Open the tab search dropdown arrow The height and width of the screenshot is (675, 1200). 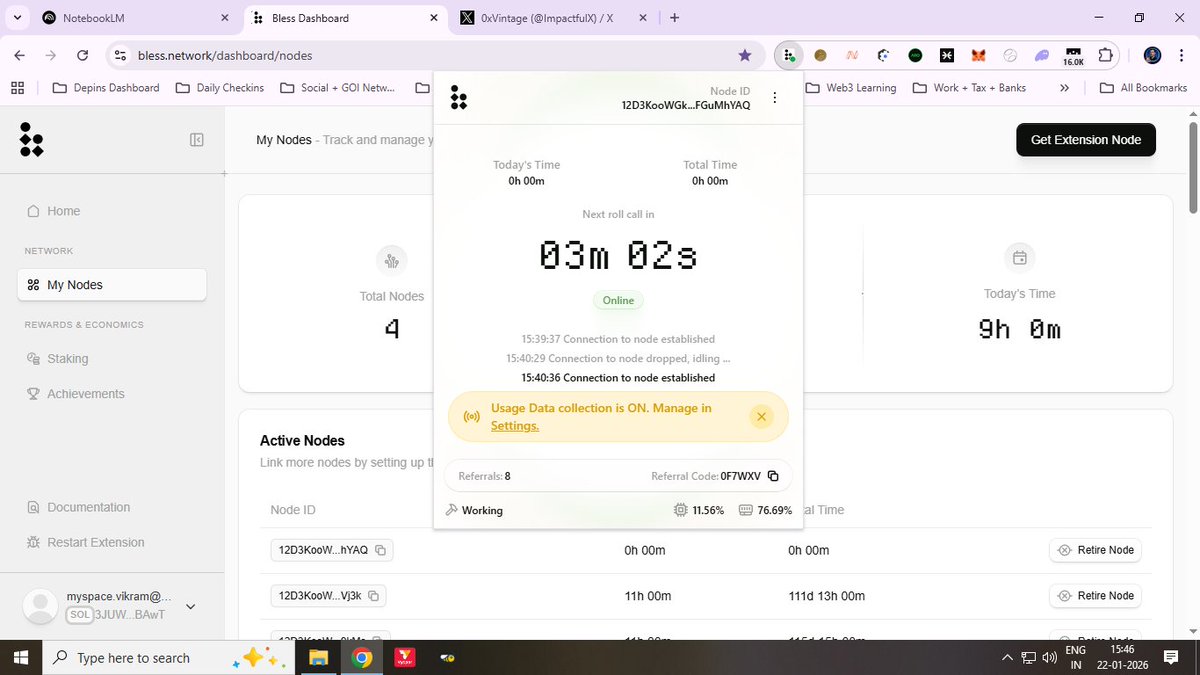pos(19,18)
